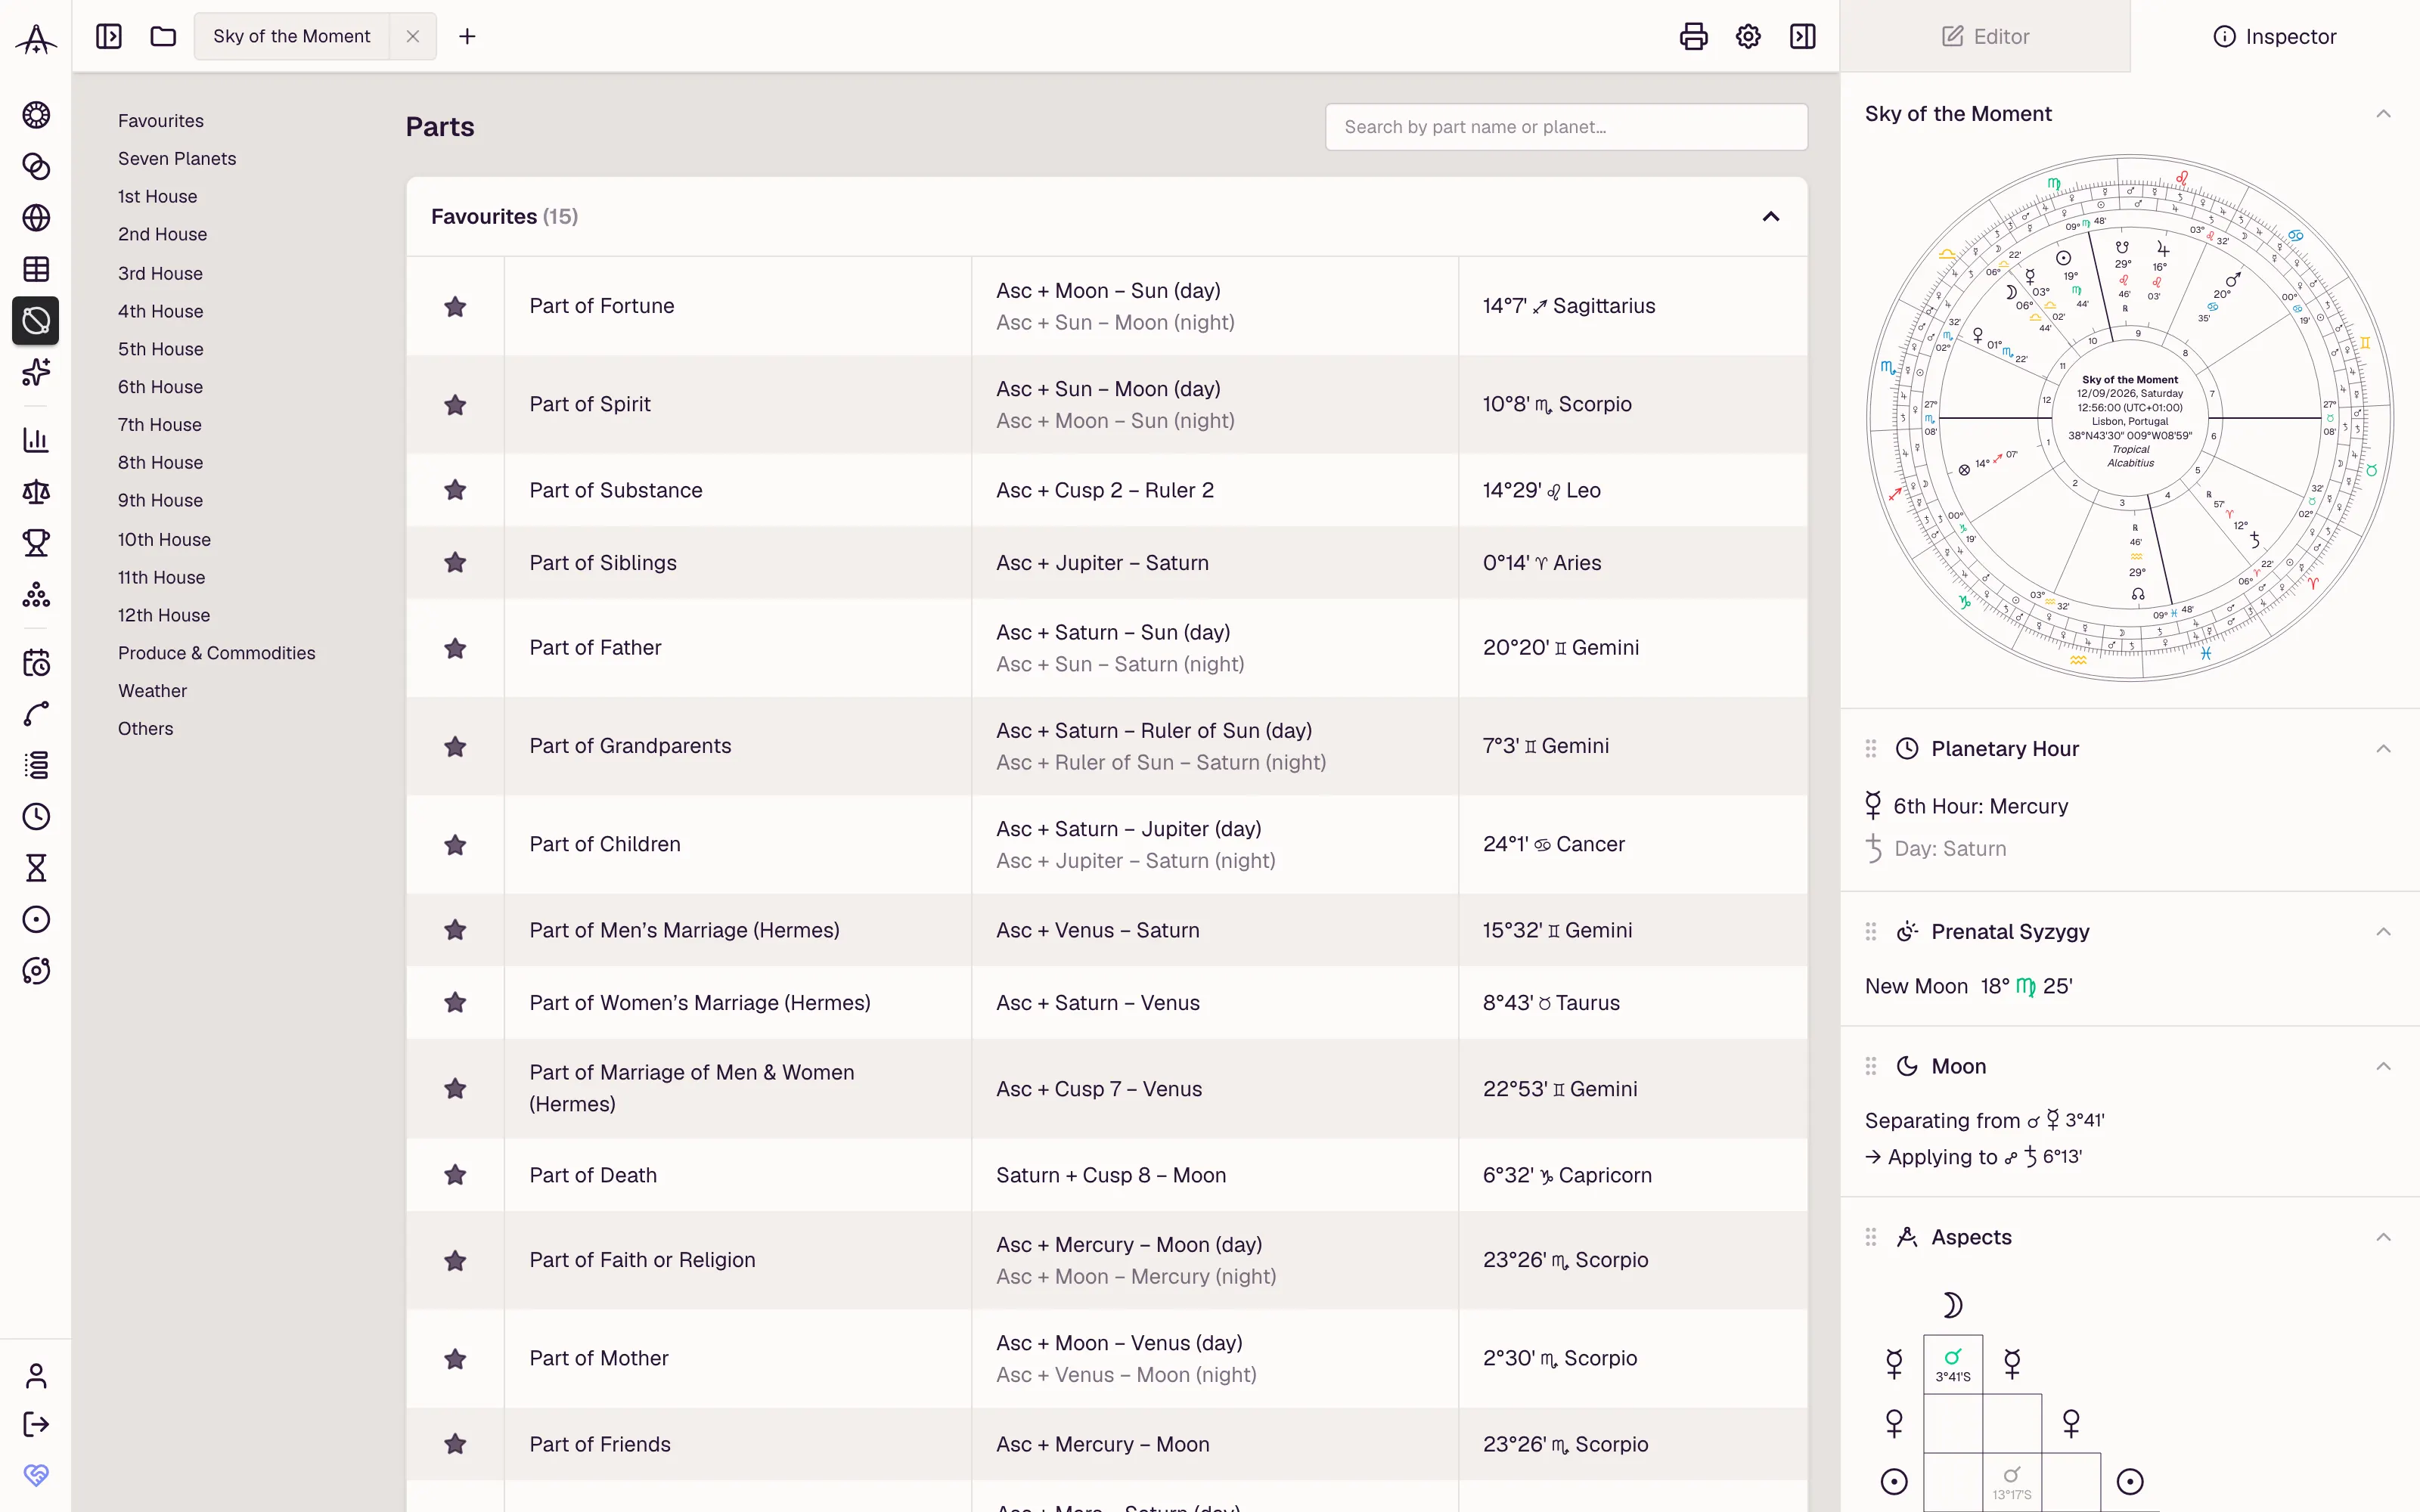This screenshot has width=2420, height=1512.
Task: Switch to the Inspector tab
Action: click(2275, 37)
